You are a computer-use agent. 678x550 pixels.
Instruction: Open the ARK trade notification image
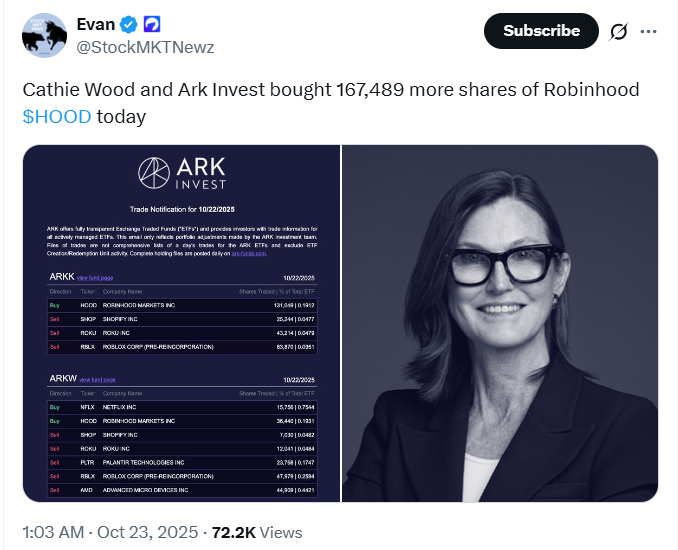click(181, 323)
